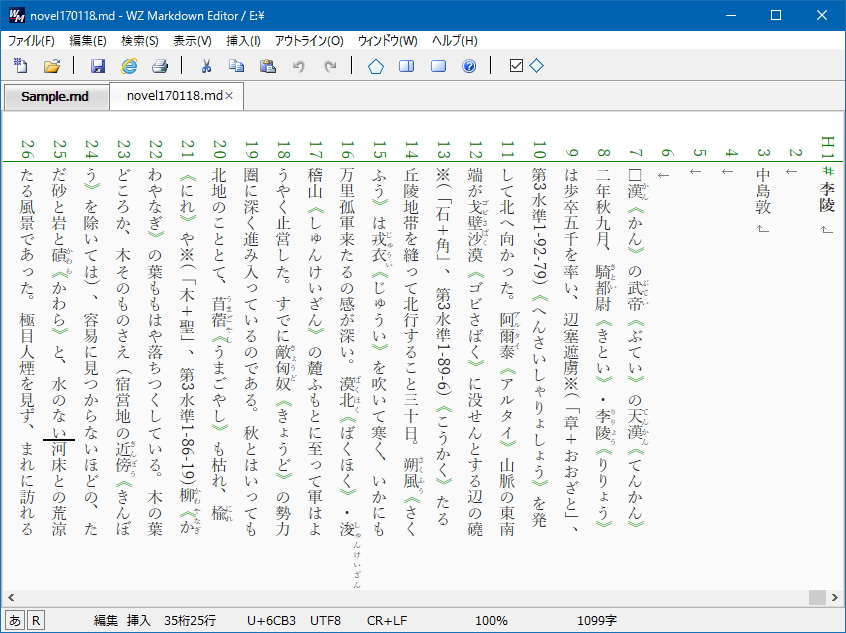The width and height of the screenshot is (846, 633).
Task: Toggle Japanese input mode via the あ indicator
Action: pyautogui.click(x=13, y=620)
